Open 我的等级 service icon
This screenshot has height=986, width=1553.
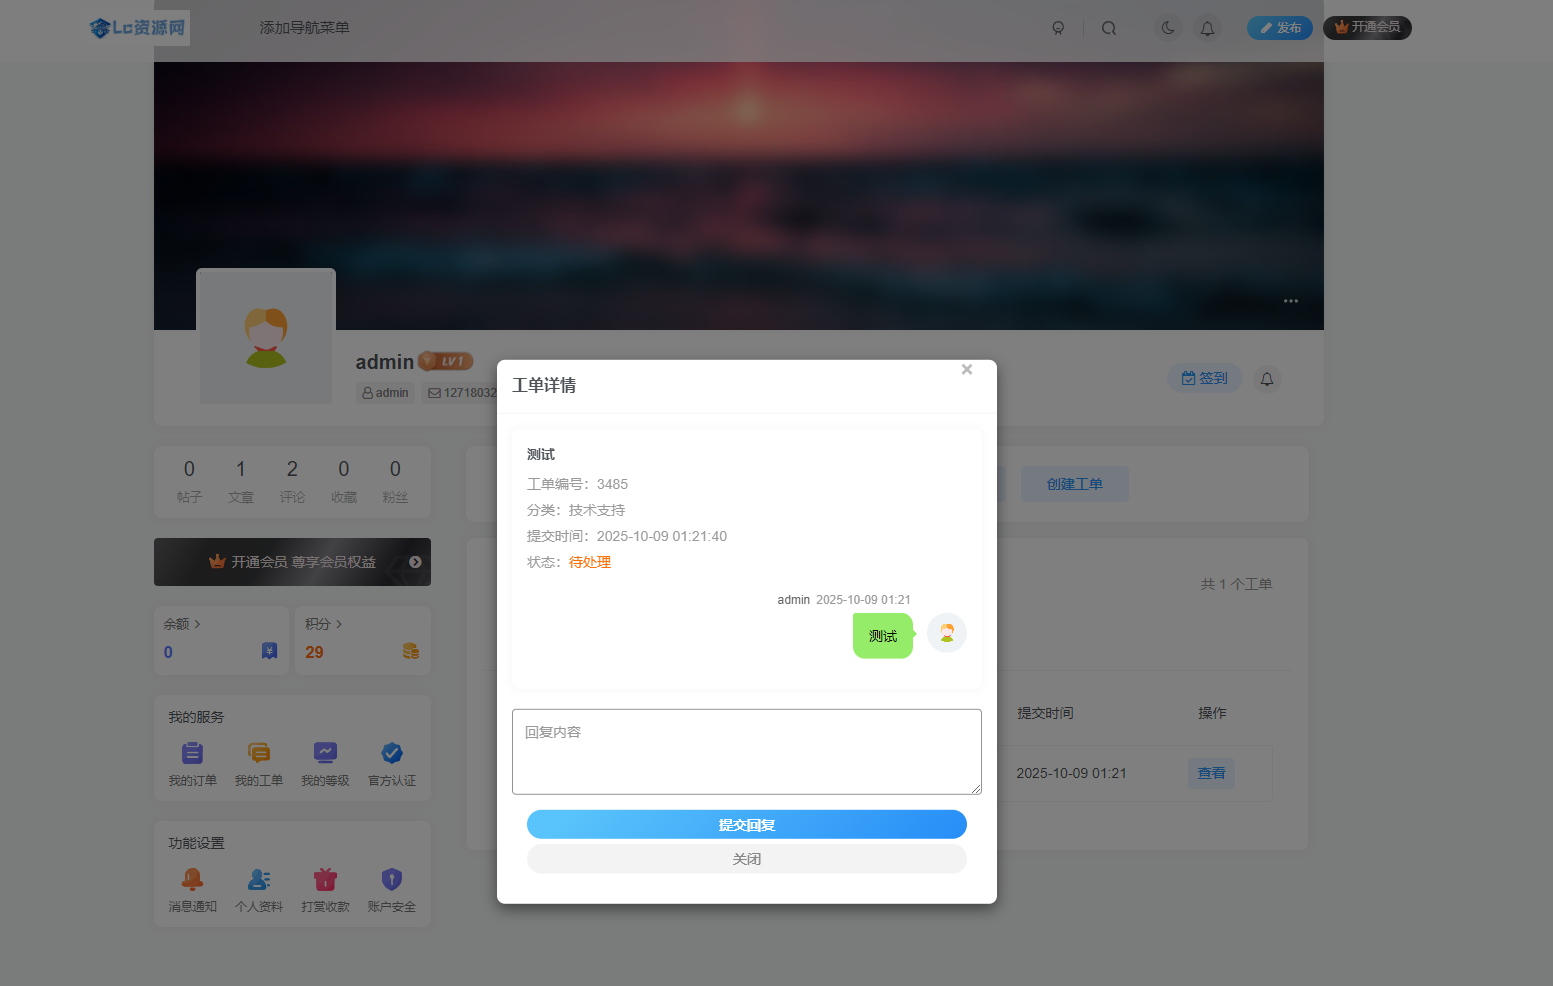(x=325, y=753)
